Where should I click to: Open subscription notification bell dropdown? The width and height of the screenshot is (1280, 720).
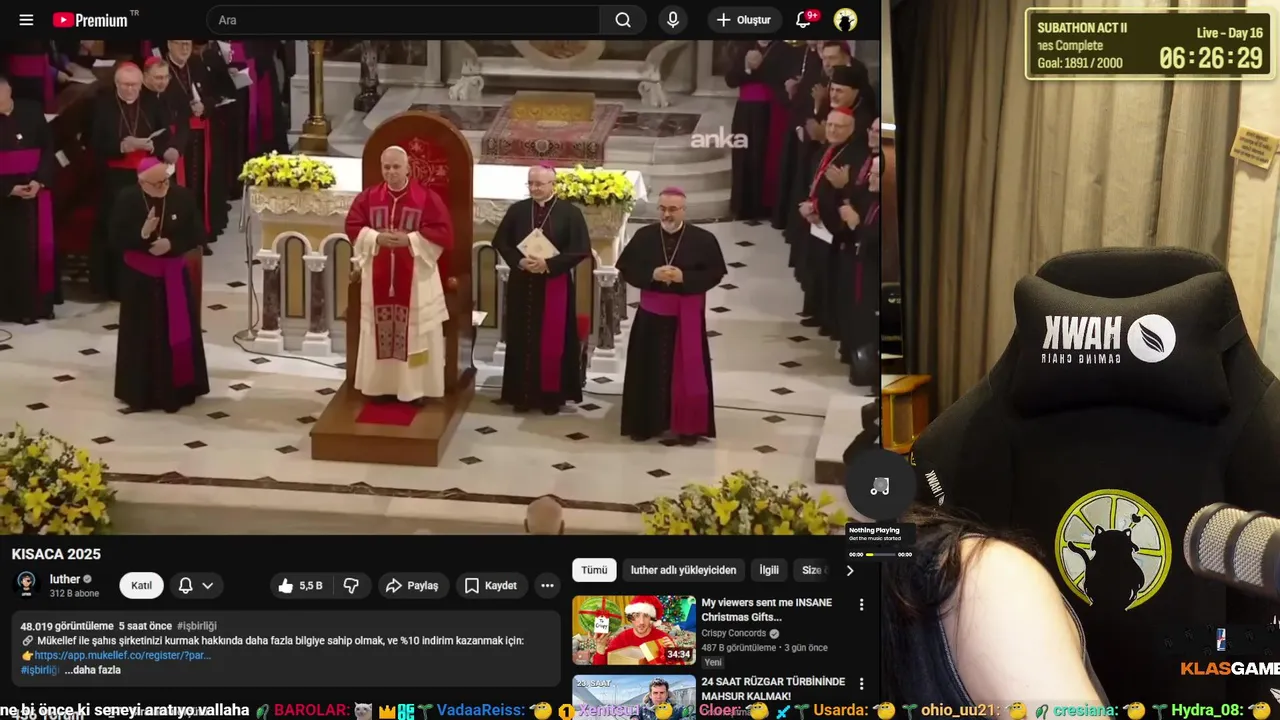click(x=195, y=586)
